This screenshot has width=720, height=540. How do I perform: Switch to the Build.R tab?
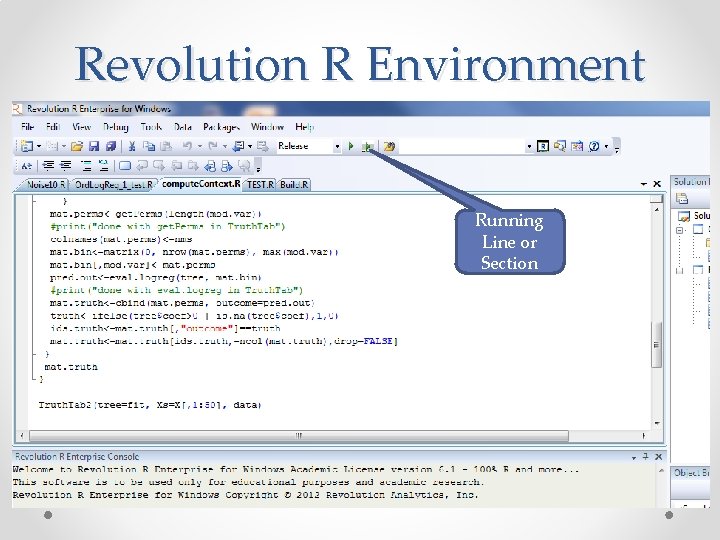[x=294, y=185]
